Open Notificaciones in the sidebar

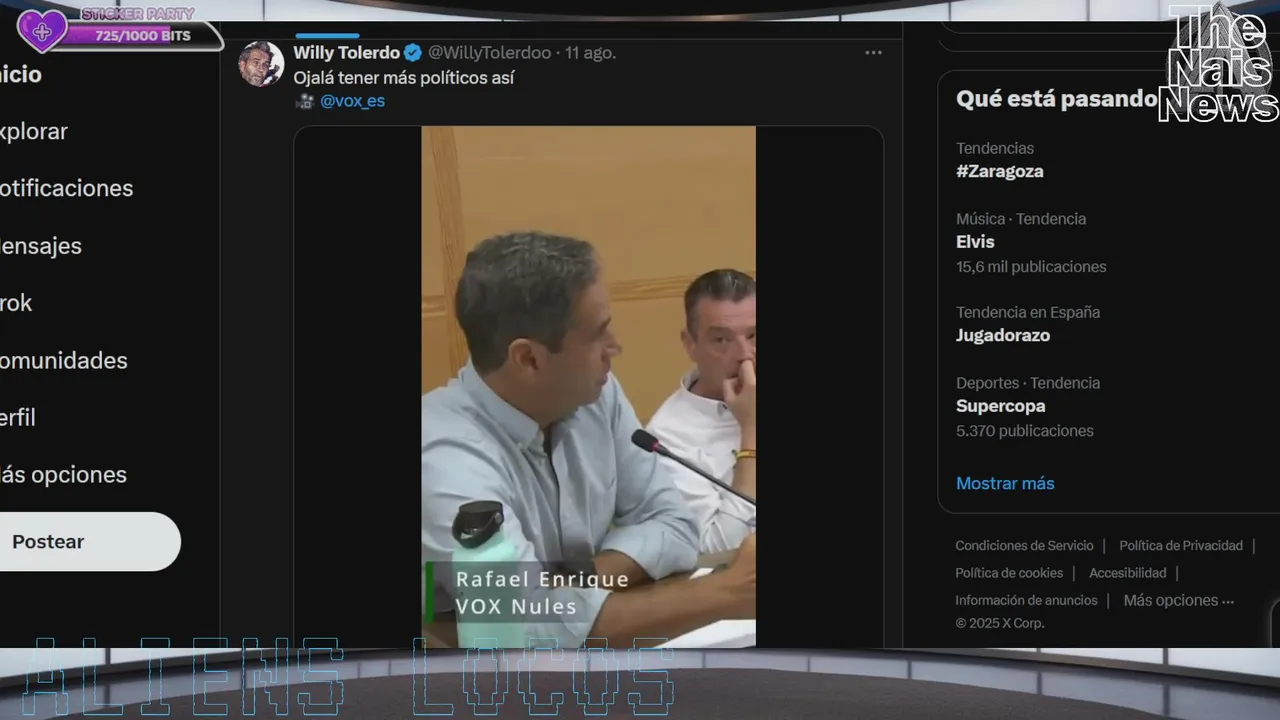[66, 188]
